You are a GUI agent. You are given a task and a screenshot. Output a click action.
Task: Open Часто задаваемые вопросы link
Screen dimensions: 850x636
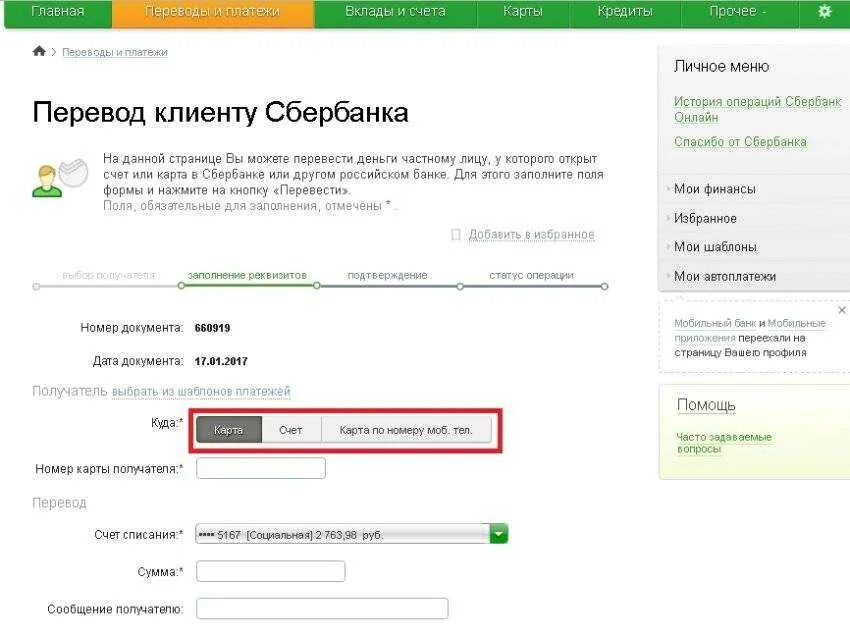tap(724, 443)
